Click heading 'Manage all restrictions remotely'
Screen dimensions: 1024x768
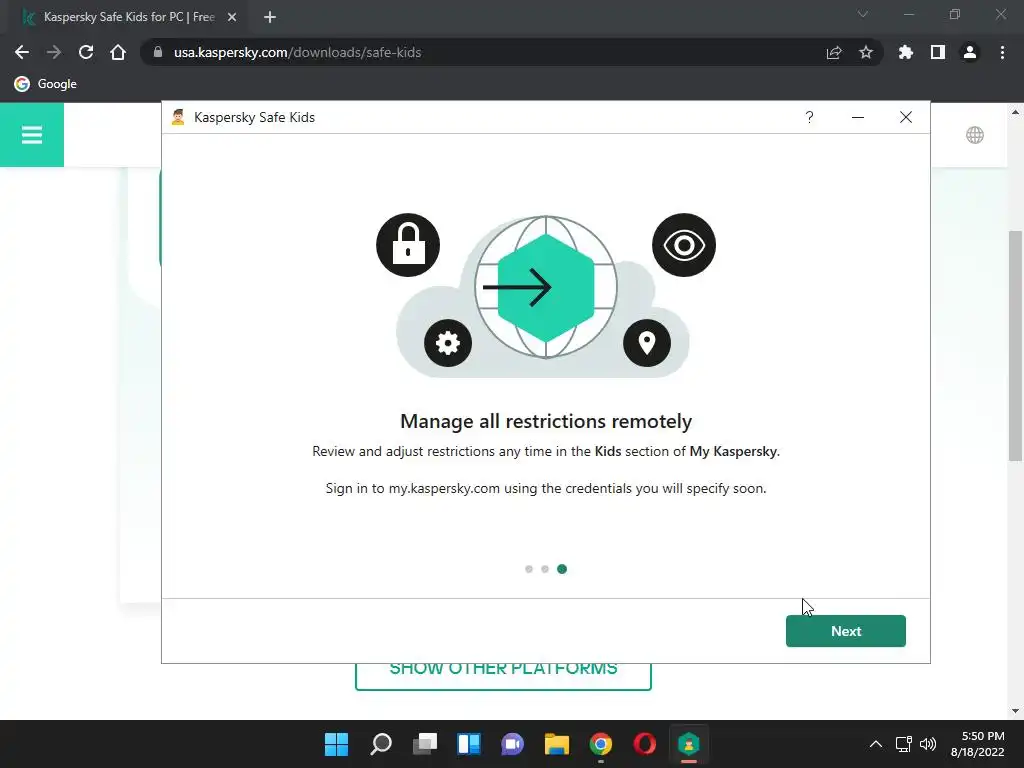coord(546,421)
